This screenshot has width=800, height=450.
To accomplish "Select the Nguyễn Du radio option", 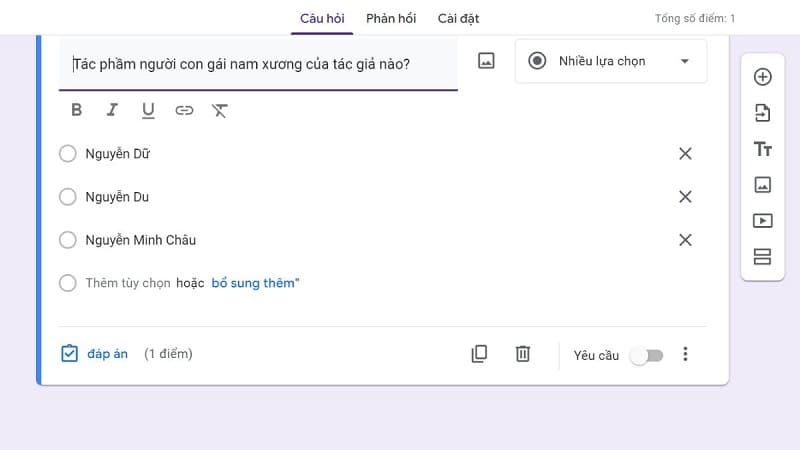I will click(67, 197).
